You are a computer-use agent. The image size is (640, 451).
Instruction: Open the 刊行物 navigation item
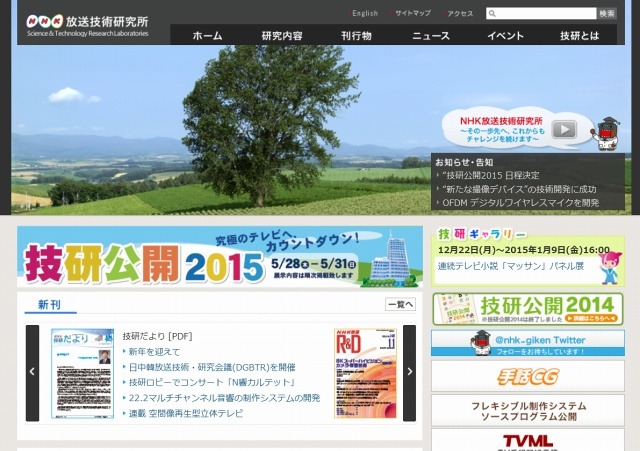tap(355, 36)
